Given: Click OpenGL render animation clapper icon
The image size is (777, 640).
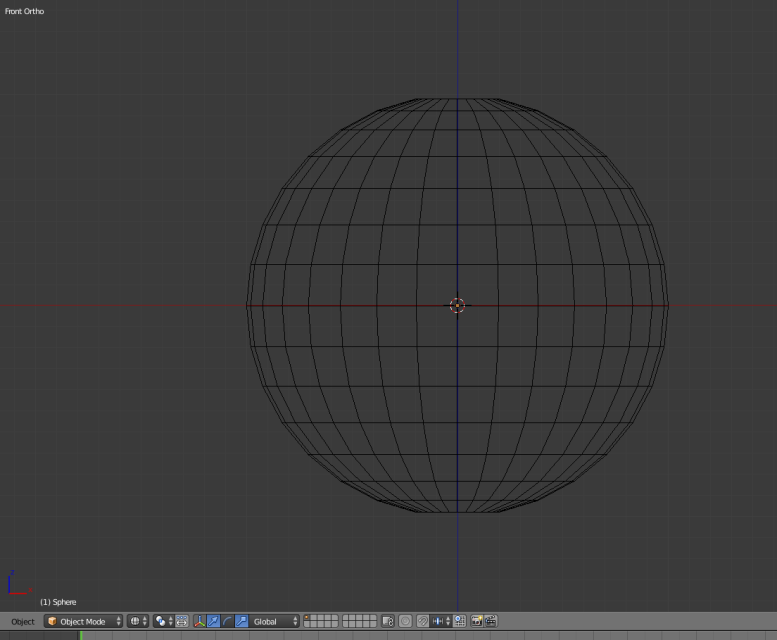Looking at the screenshot, I should (491, 621).
